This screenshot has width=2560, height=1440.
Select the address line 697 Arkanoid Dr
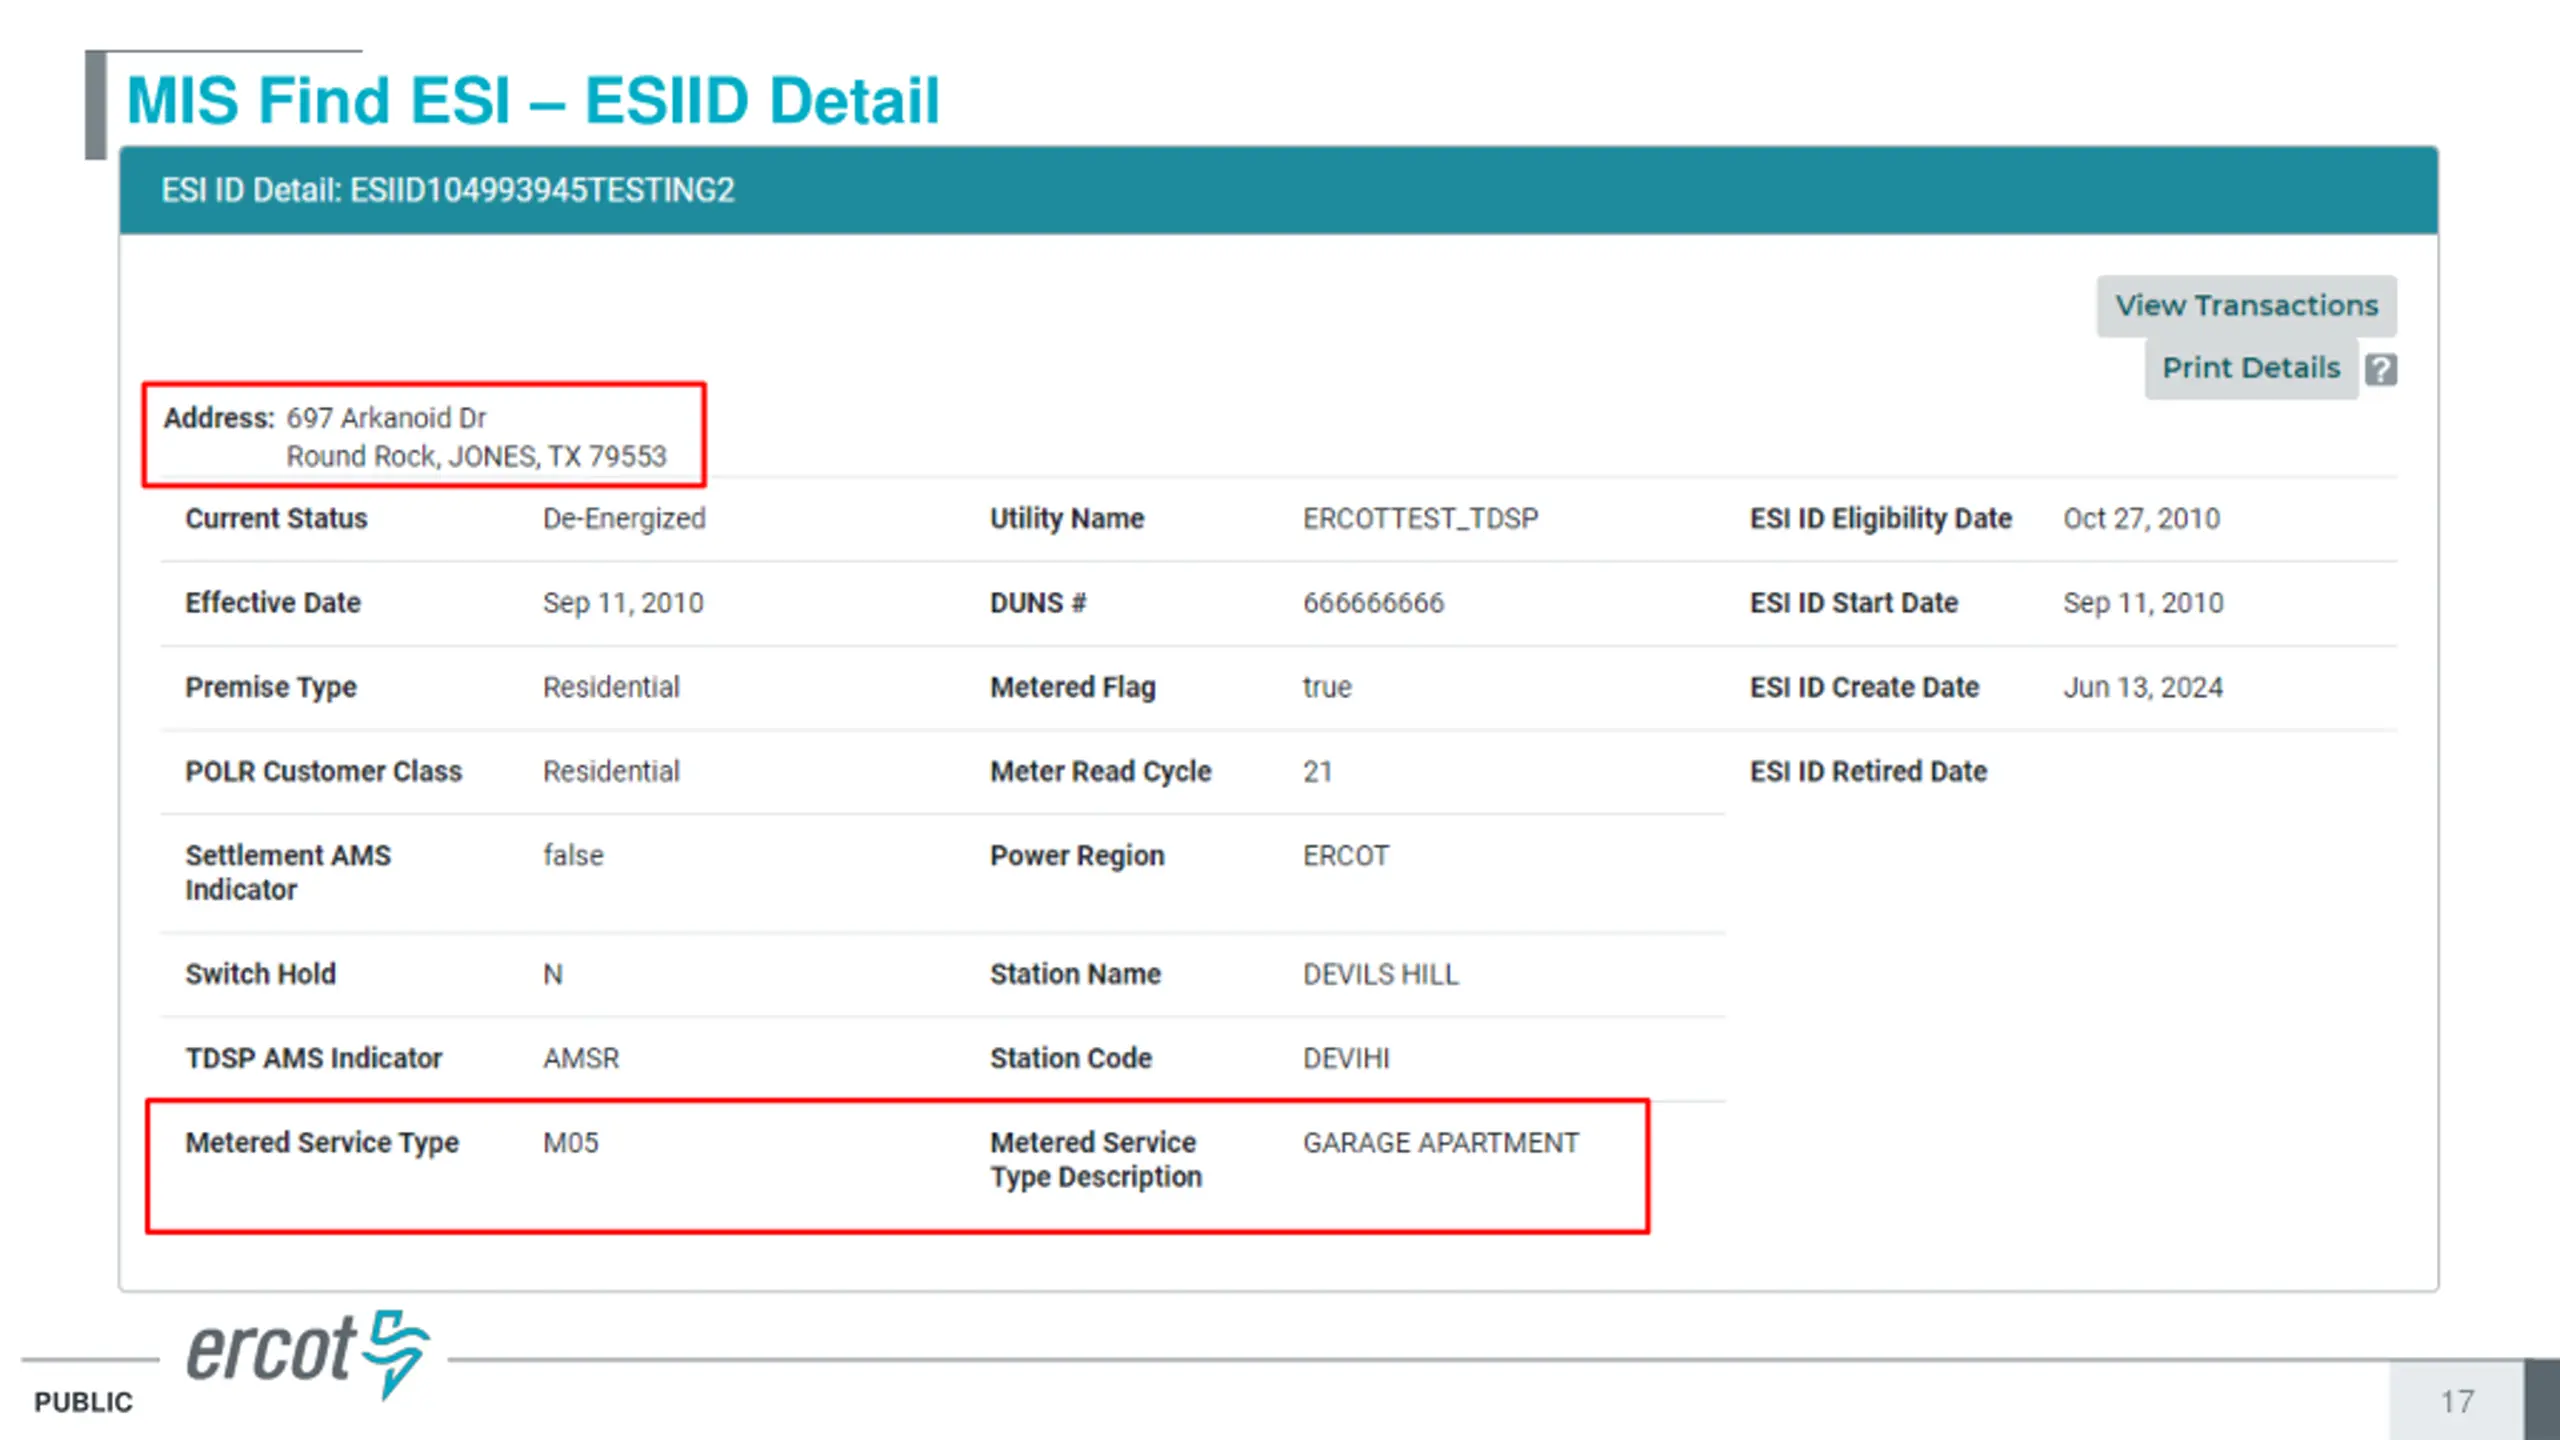386,418
